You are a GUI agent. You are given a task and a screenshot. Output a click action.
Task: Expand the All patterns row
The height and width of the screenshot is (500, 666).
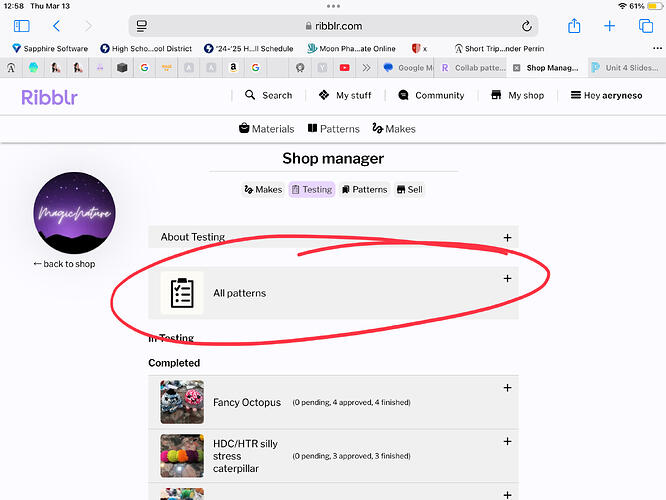click(507, 278)
